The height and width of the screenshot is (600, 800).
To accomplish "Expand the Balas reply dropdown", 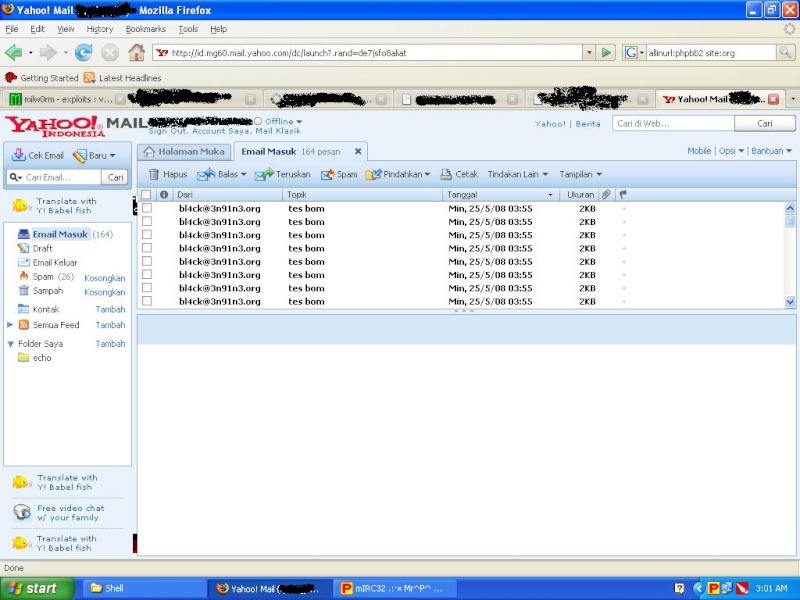I will [x=244, y=174].
